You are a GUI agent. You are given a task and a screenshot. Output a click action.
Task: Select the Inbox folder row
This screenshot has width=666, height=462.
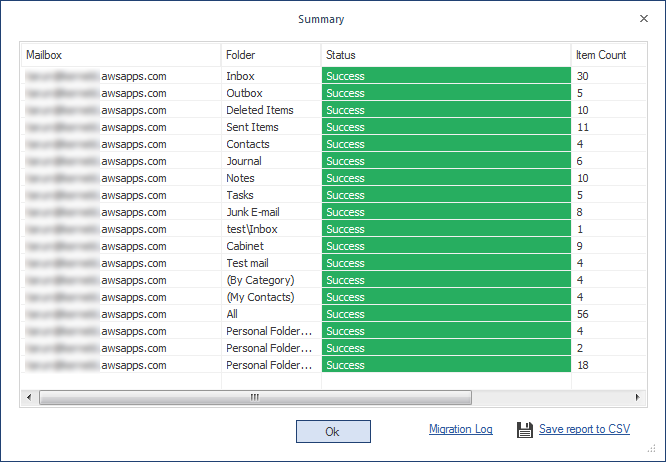click(x=240, y=76)
